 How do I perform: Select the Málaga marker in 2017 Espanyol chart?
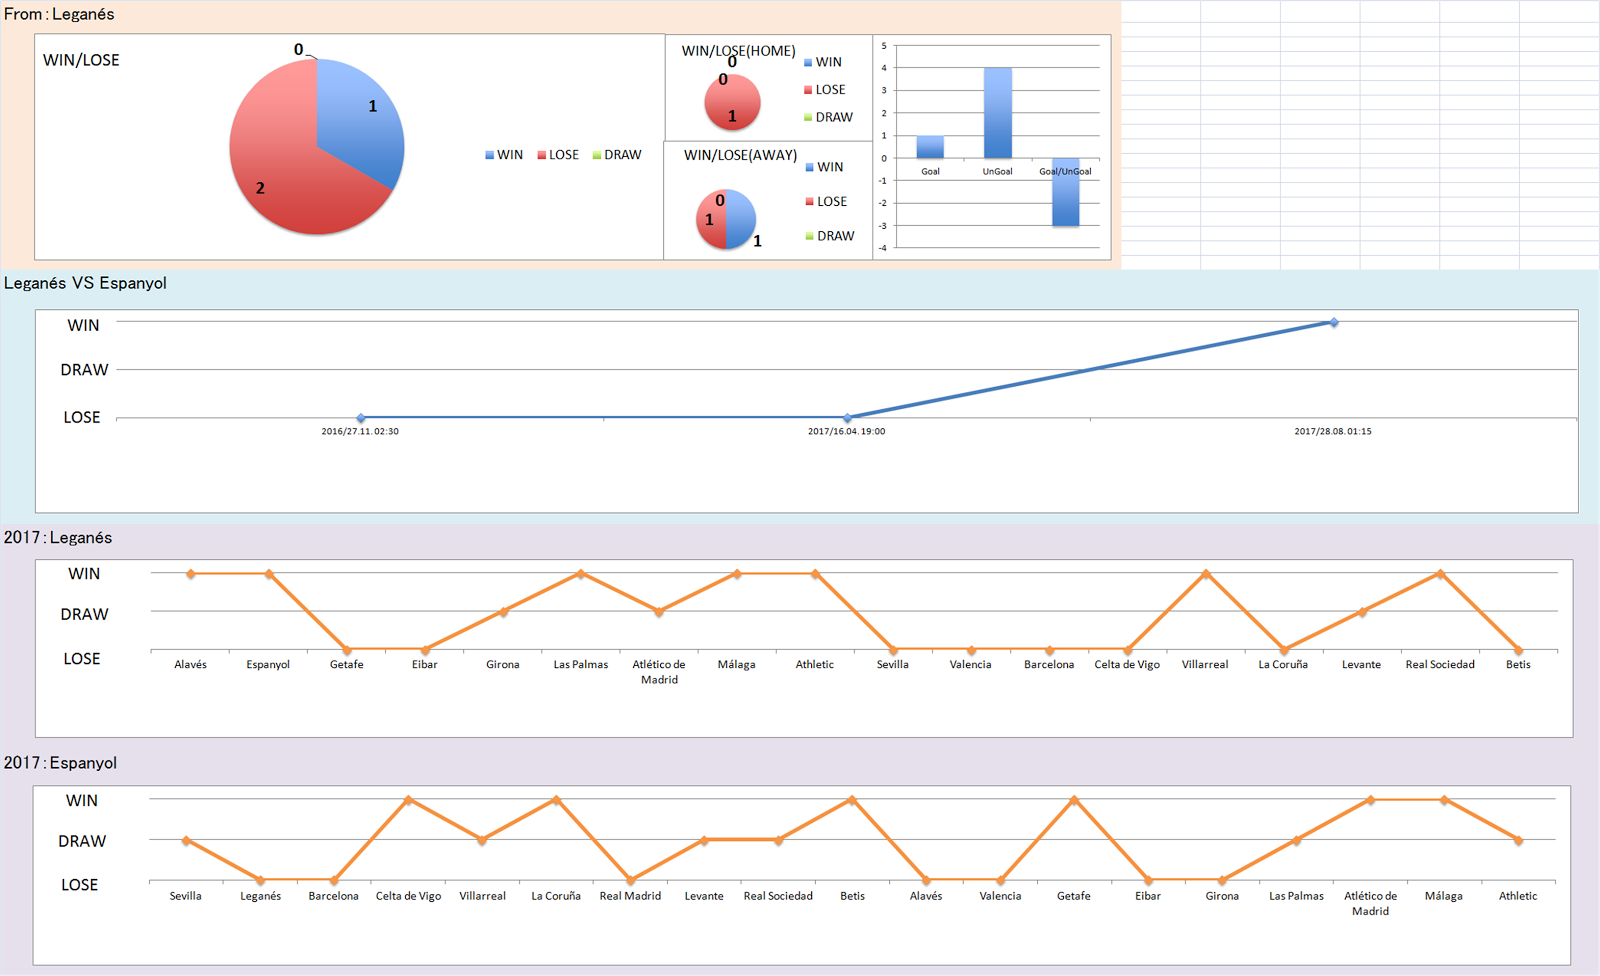pos(1444,800)
